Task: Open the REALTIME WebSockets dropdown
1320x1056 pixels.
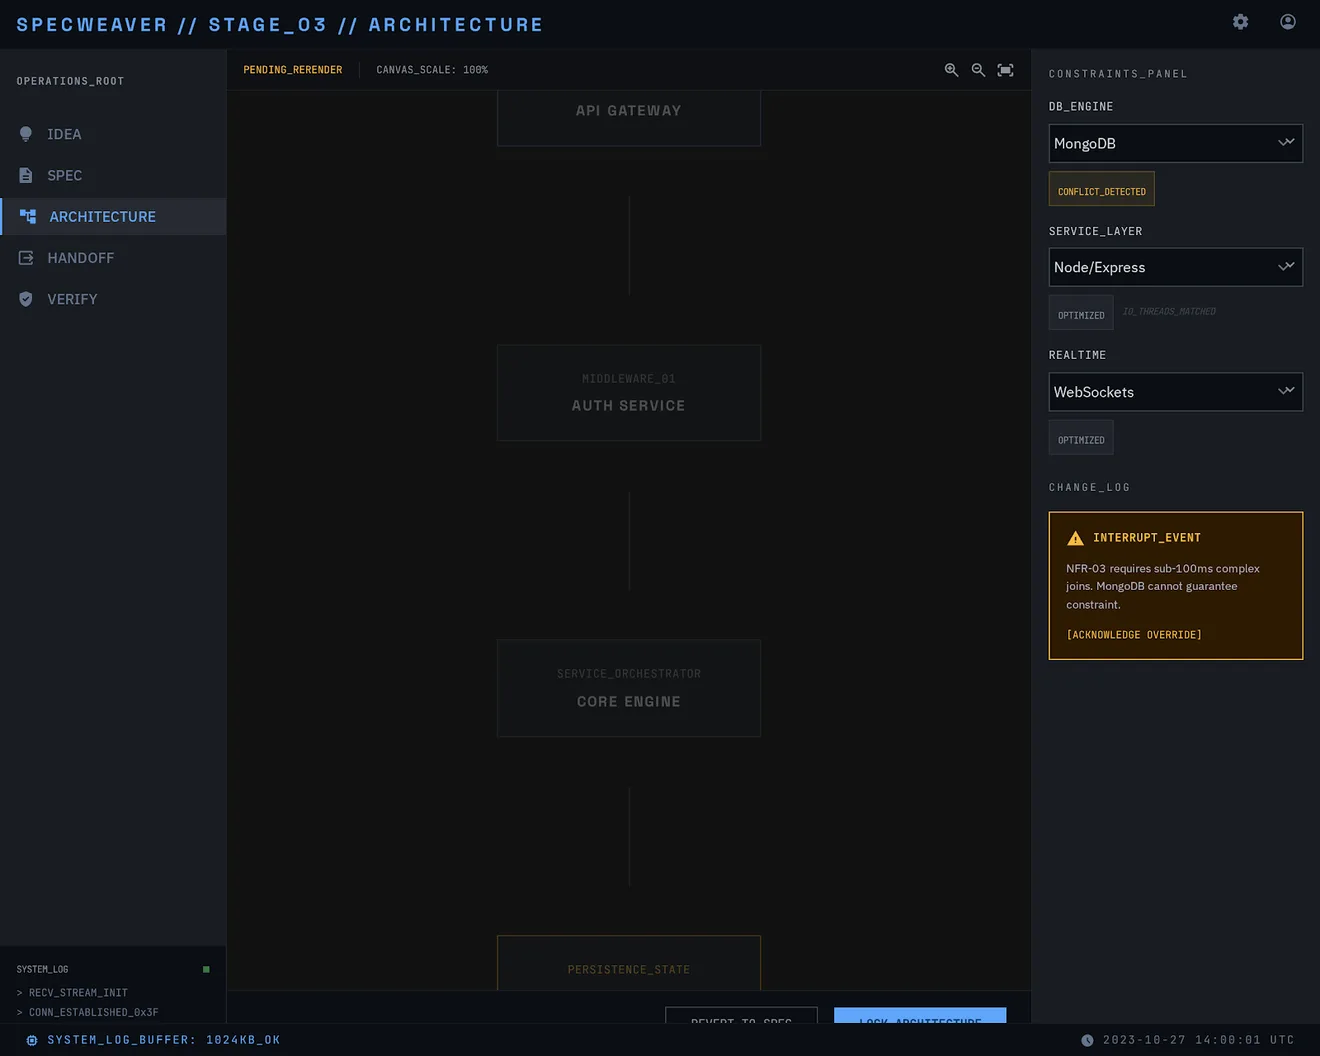Action: (x=1175, y=392)
